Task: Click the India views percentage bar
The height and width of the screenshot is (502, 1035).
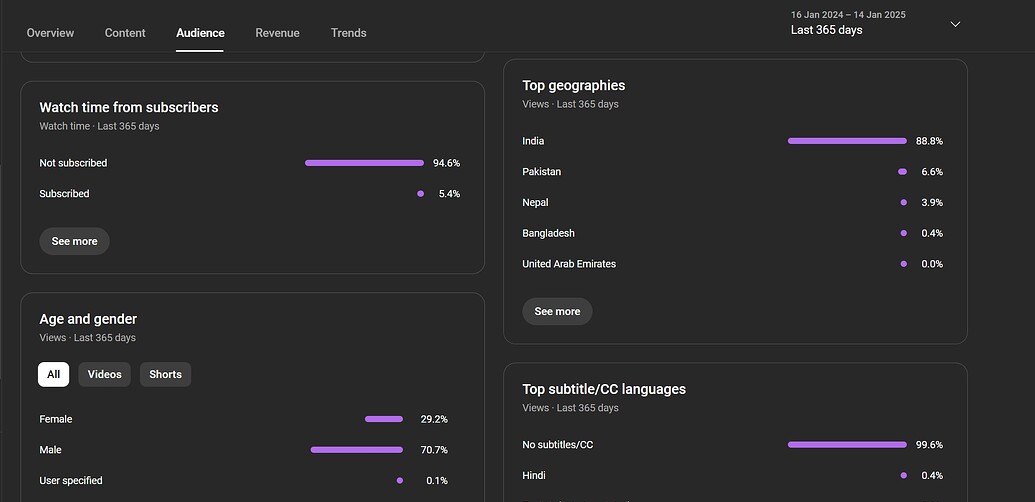Action: (x=847, y=141)
